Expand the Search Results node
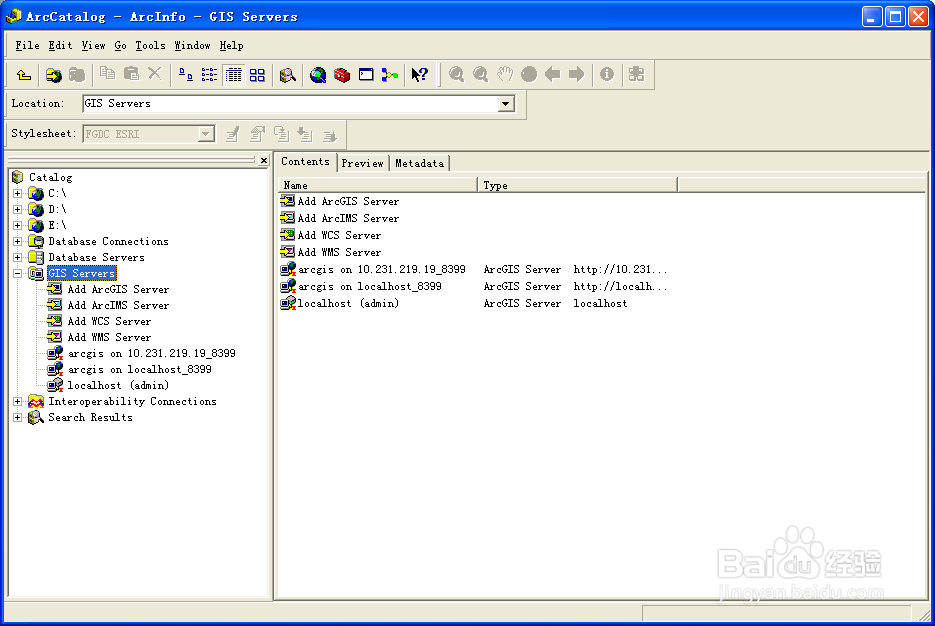Screen dimensions: 935x626 pos(17,417)
